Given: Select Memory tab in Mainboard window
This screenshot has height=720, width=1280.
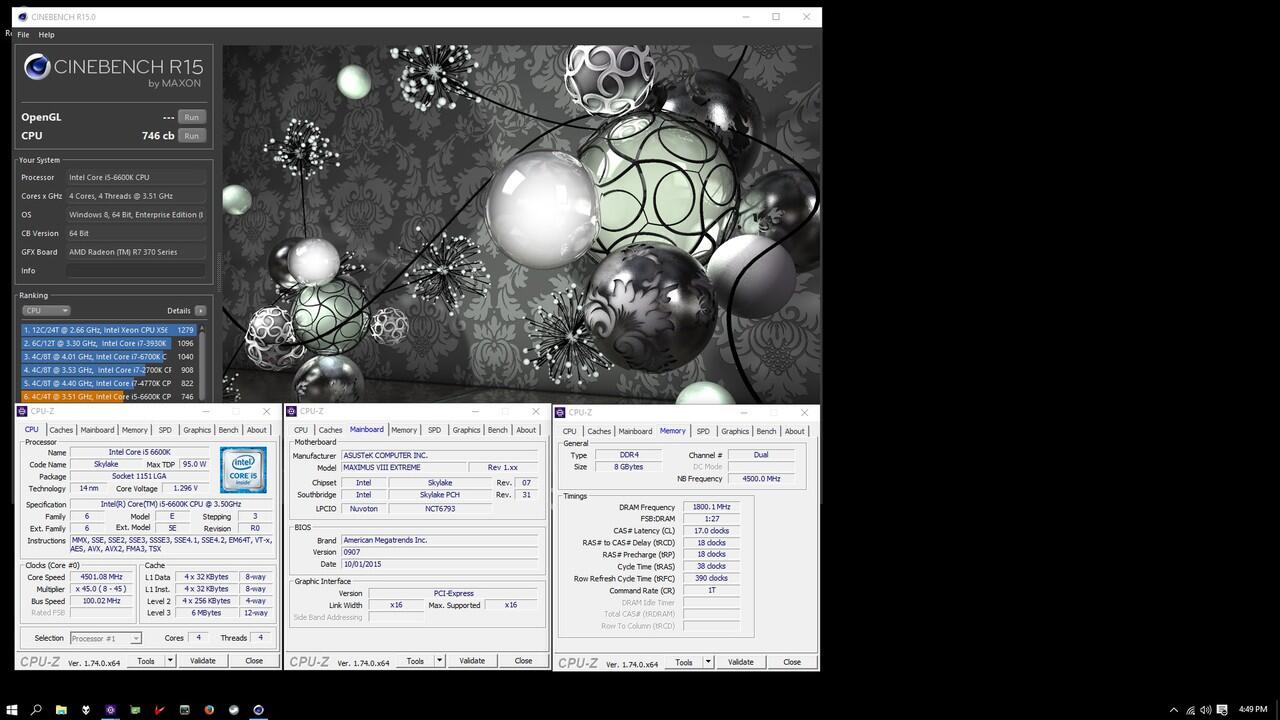Looking at the screenshot, I should pyautogui.click(x=404, y=430).
